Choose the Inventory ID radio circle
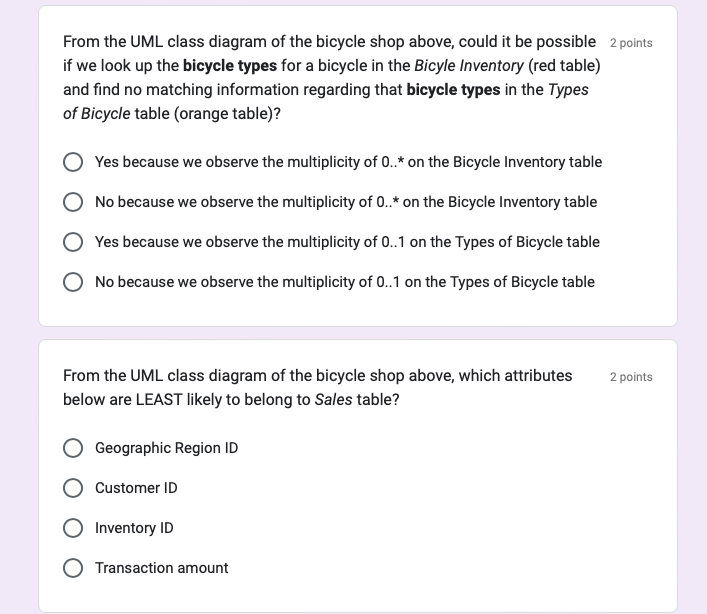The width and height of the screenshot is (707, 614). 73,528
